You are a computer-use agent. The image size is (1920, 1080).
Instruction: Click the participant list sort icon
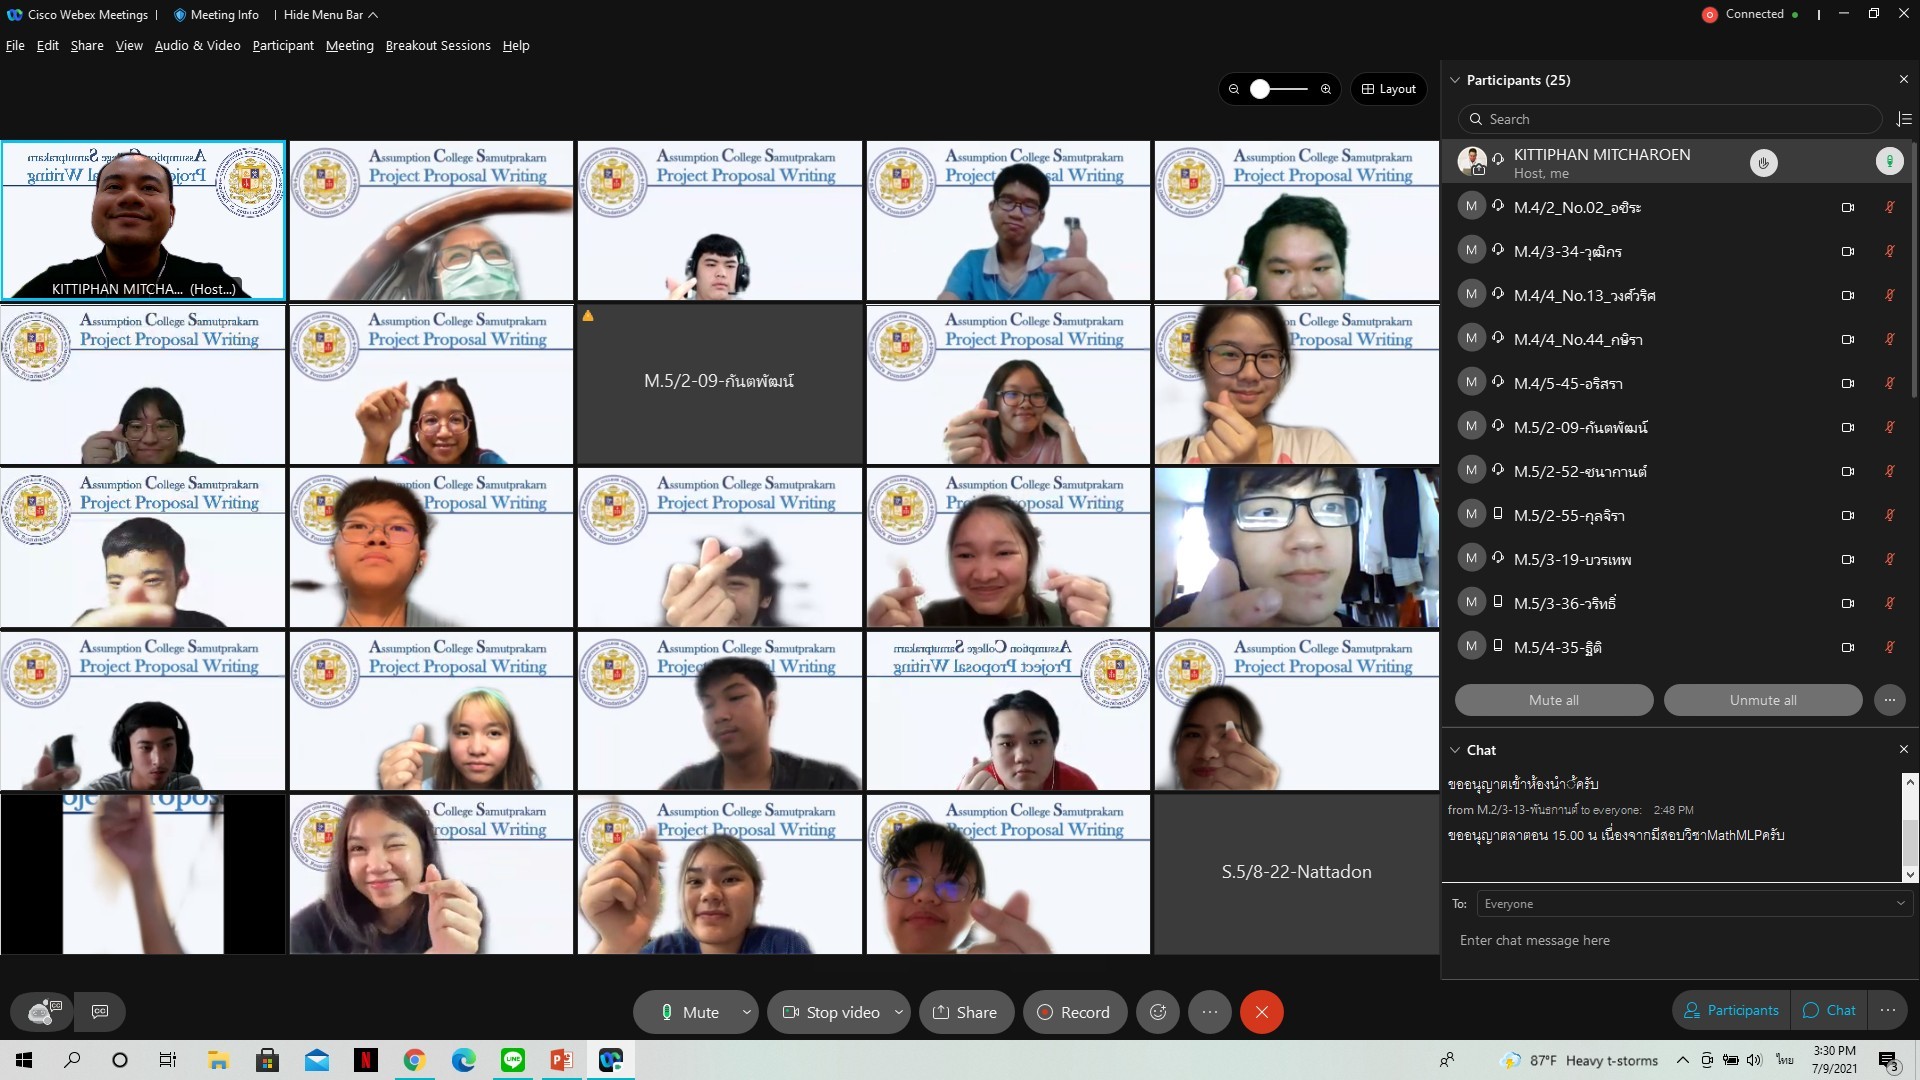point(1904,119)
